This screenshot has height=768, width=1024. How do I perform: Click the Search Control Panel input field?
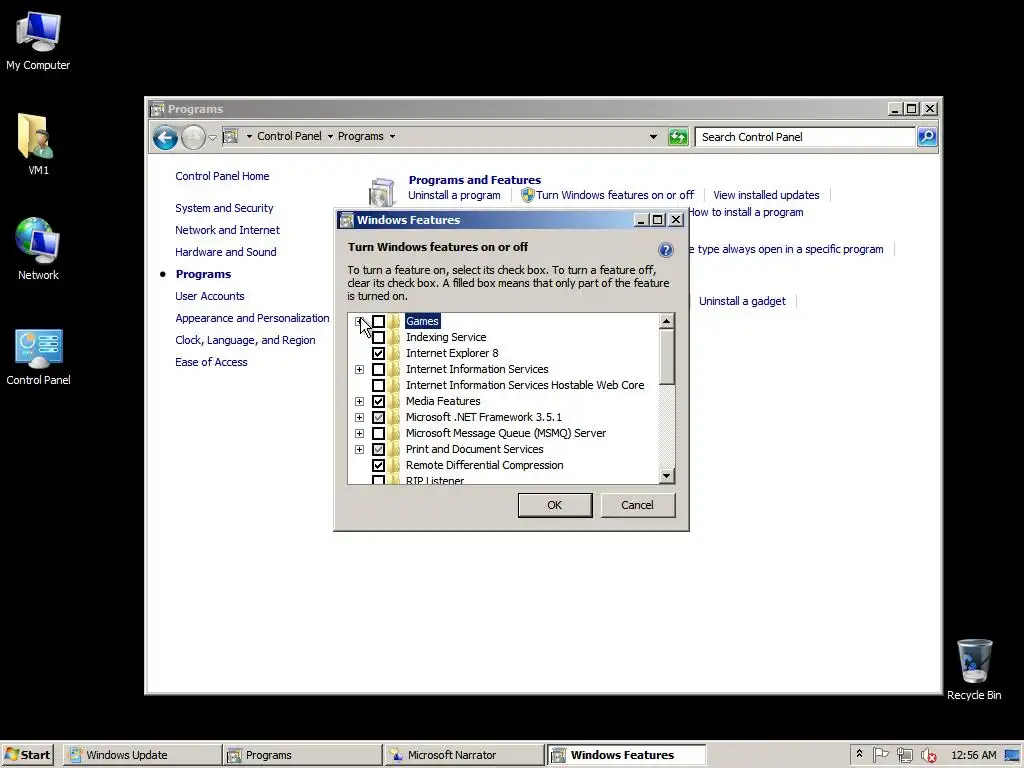coord(805,136)
